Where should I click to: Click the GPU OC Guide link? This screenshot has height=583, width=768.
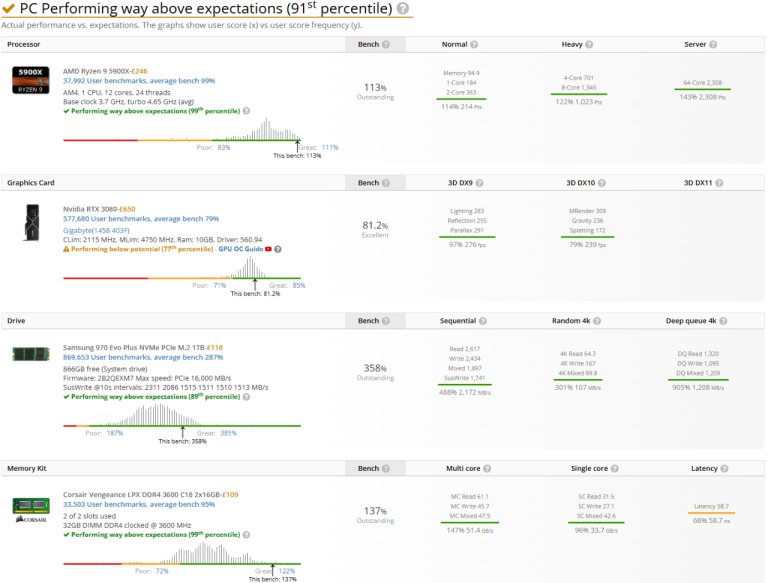(236, 249)
